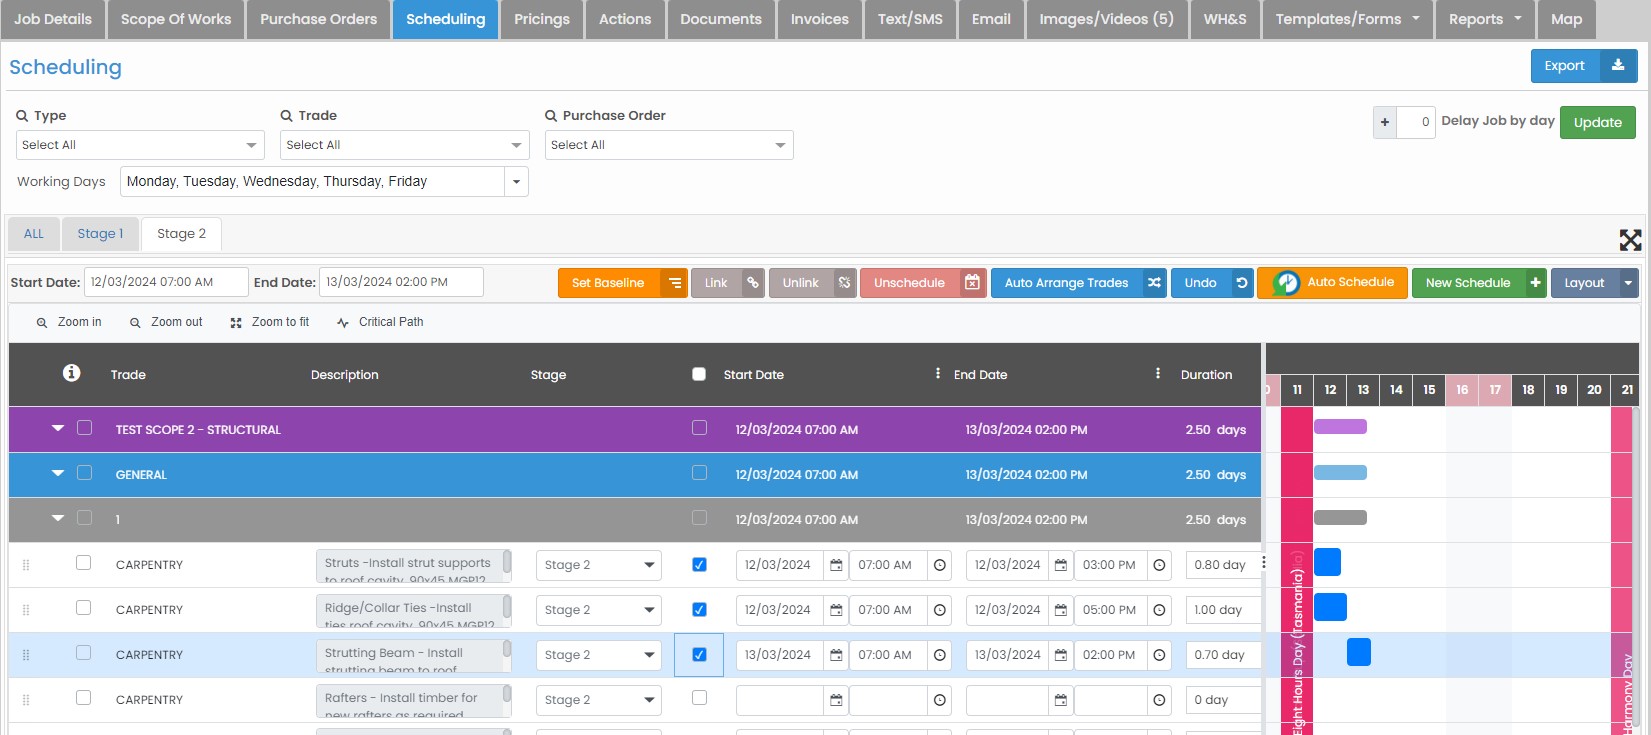Click the Zoom in magnifier

[69, 322]
